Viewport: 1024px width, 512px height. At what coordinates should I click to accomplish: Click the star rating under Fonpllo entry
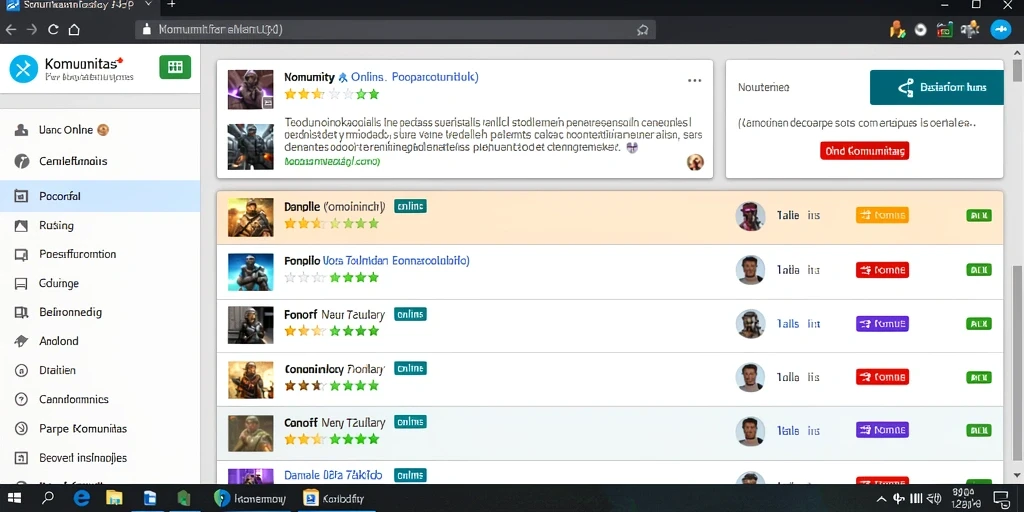click(x=332, y=277)
